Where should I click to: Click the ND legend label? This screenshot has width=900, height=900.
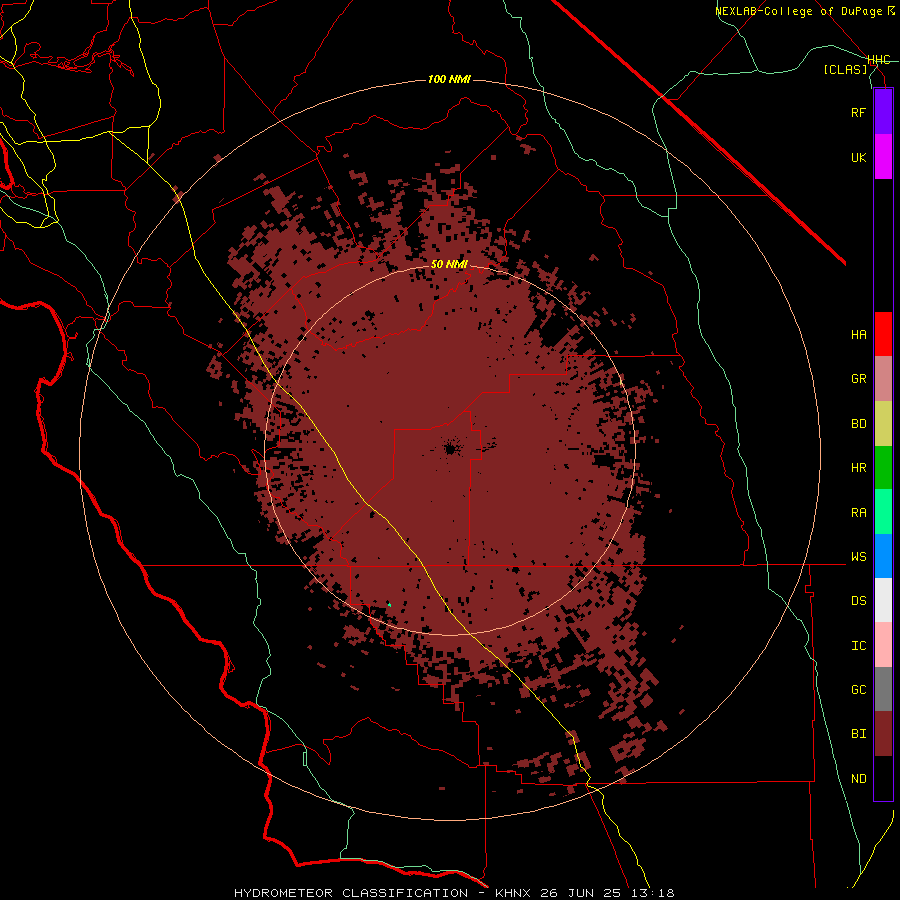tap(858, 779)
